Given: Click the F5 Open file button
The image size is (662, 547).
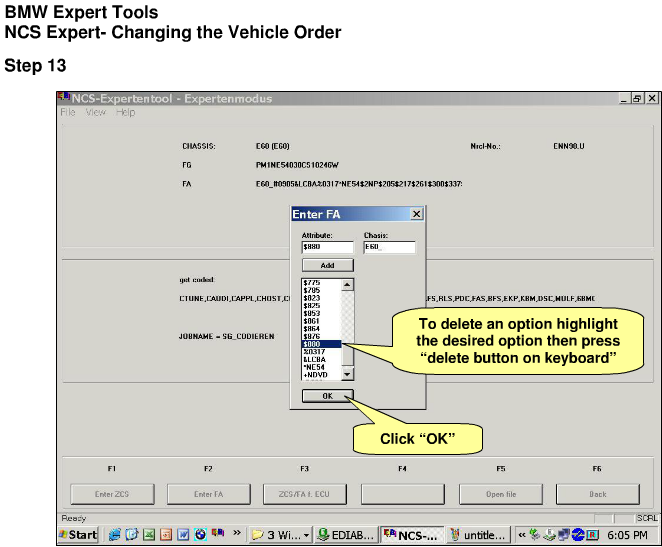Looking at the screenshot, I should (x=501, y=494).
